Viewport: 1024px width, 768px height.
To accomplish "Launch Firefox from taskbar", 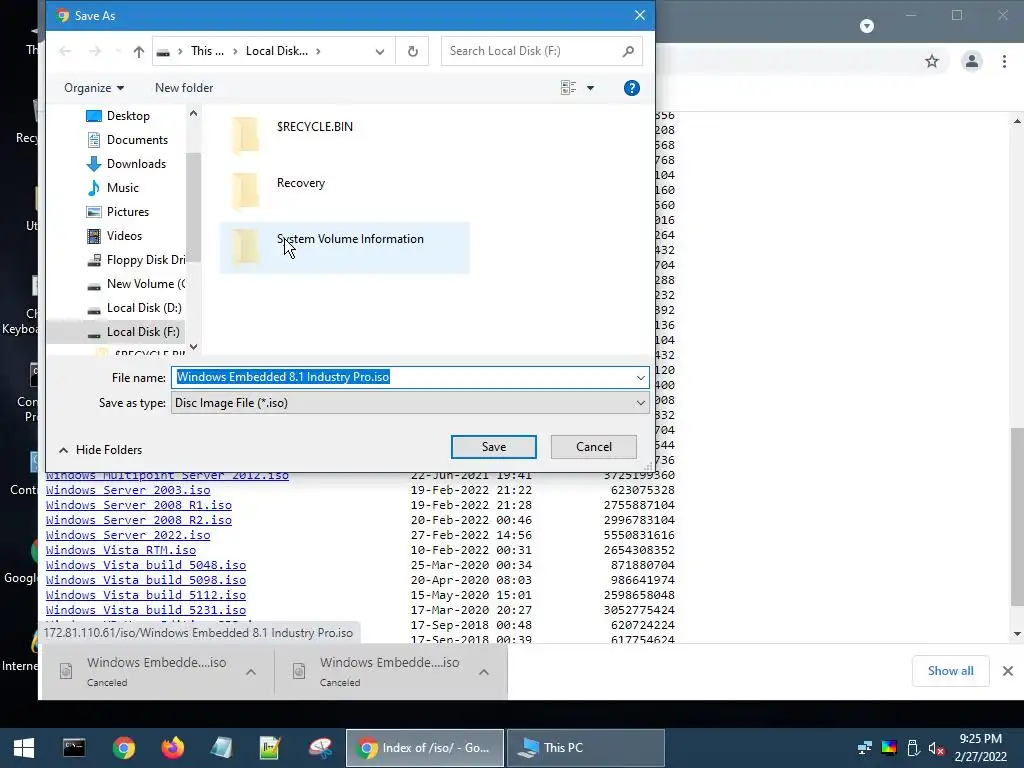I will click(172, 748).
